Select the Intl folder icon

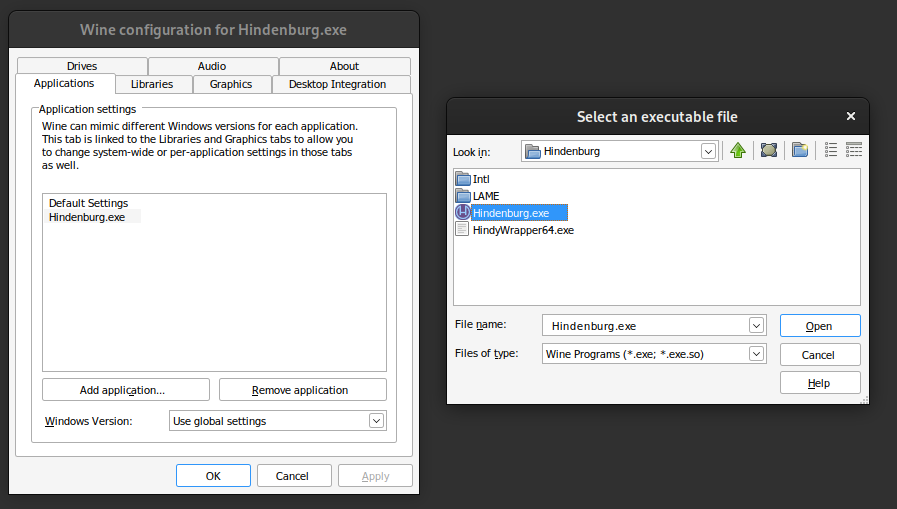(x=463, y=179)
